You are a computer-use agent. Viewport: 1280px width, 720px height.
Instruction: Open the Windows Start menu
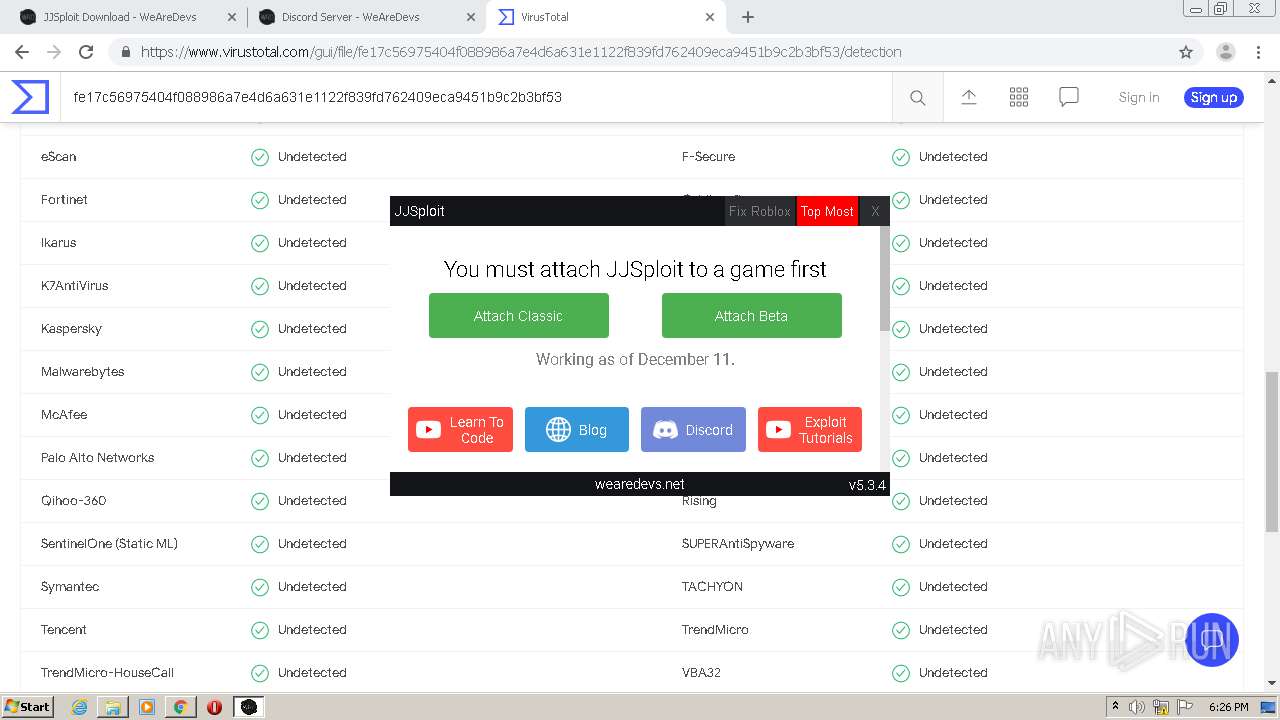[28, 707]
